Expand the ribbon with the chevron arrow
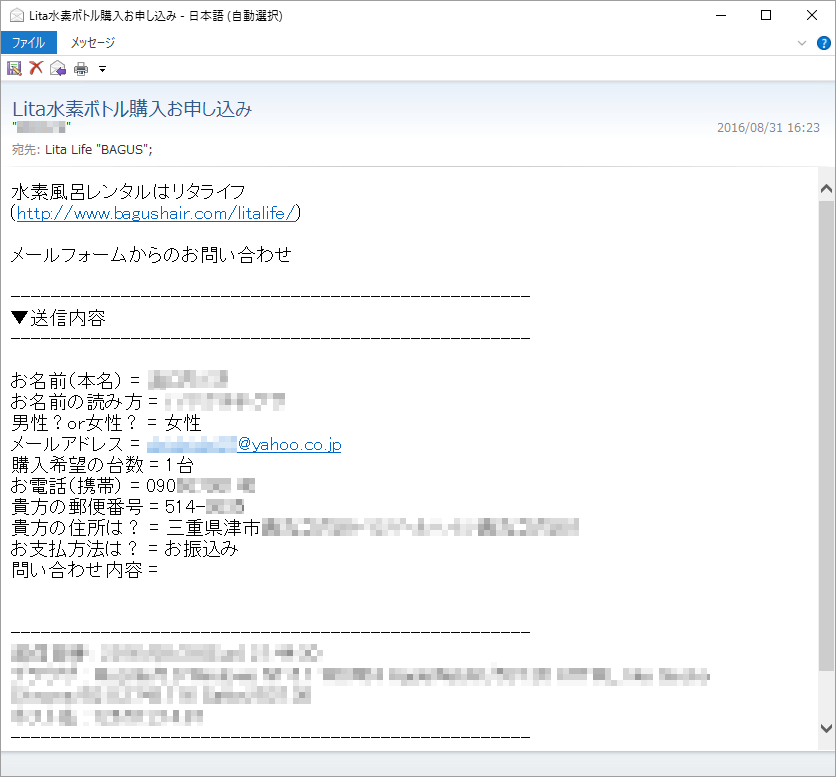836x777 pixels. tap(801, 43)
